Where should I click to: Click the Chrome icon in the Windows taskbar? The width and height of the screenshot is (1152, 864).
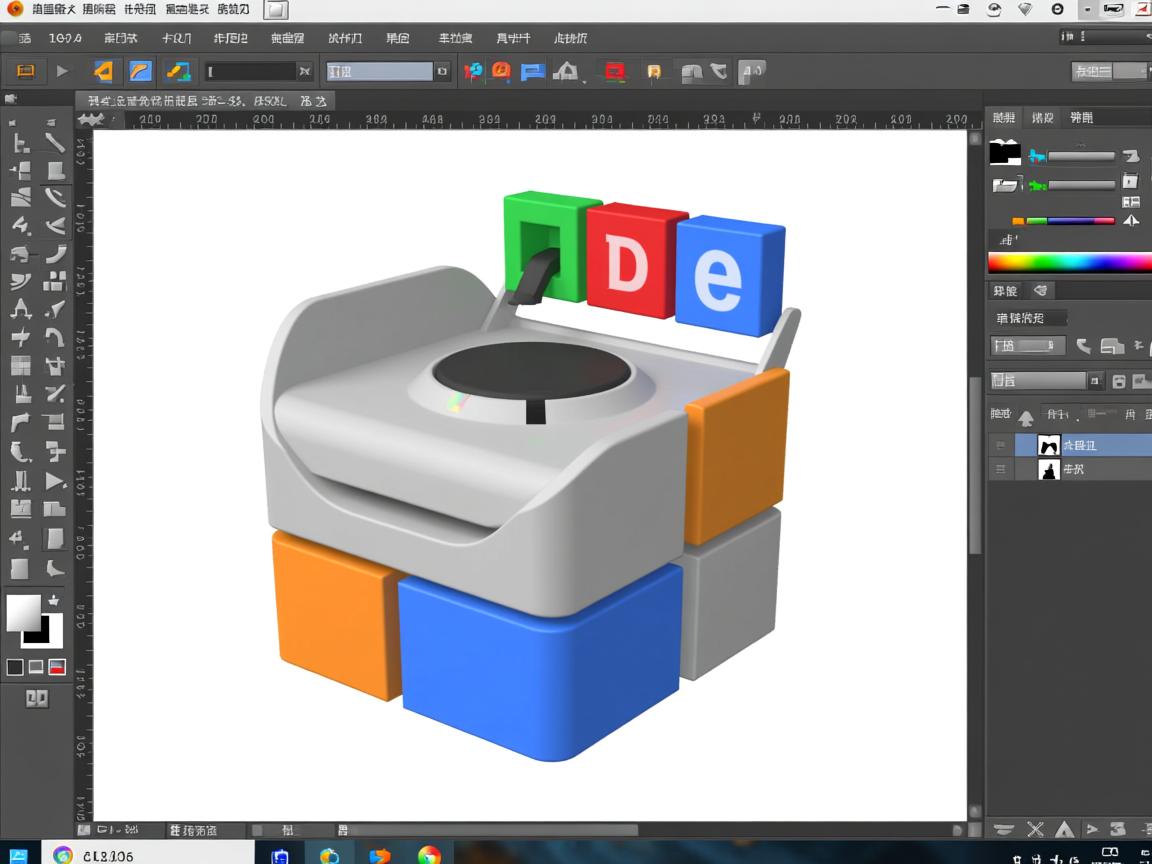click(x=429, y=855)
